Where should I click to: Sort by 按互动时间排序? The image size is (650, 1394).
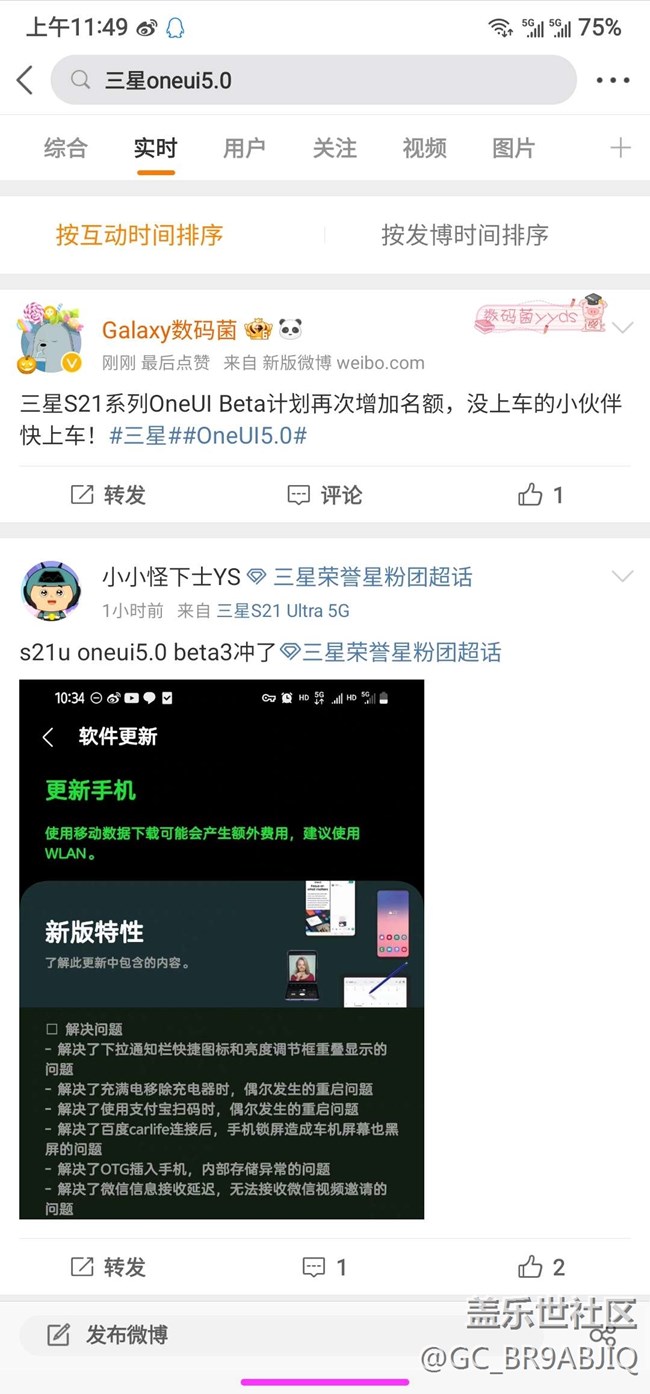tap(139, 235)
